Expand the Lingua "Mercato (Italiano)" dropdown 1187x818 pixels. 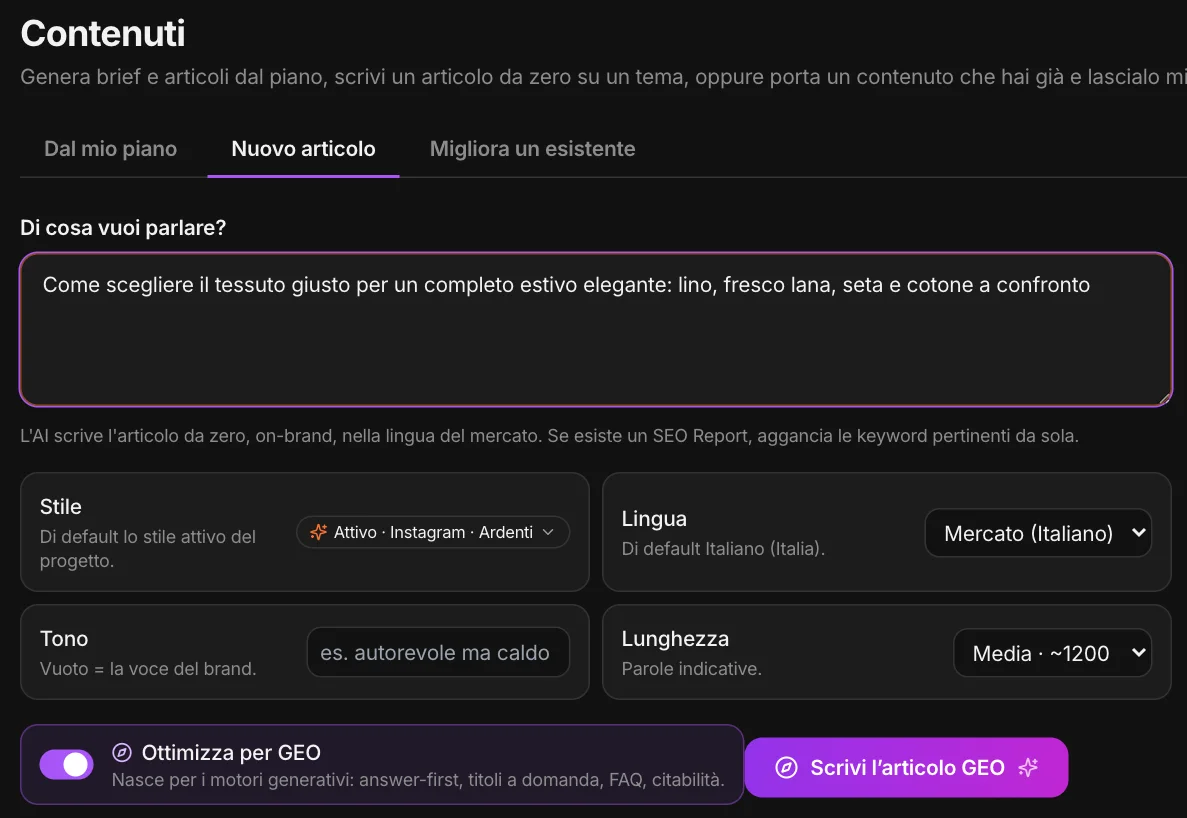click(x=1038, y=533)
